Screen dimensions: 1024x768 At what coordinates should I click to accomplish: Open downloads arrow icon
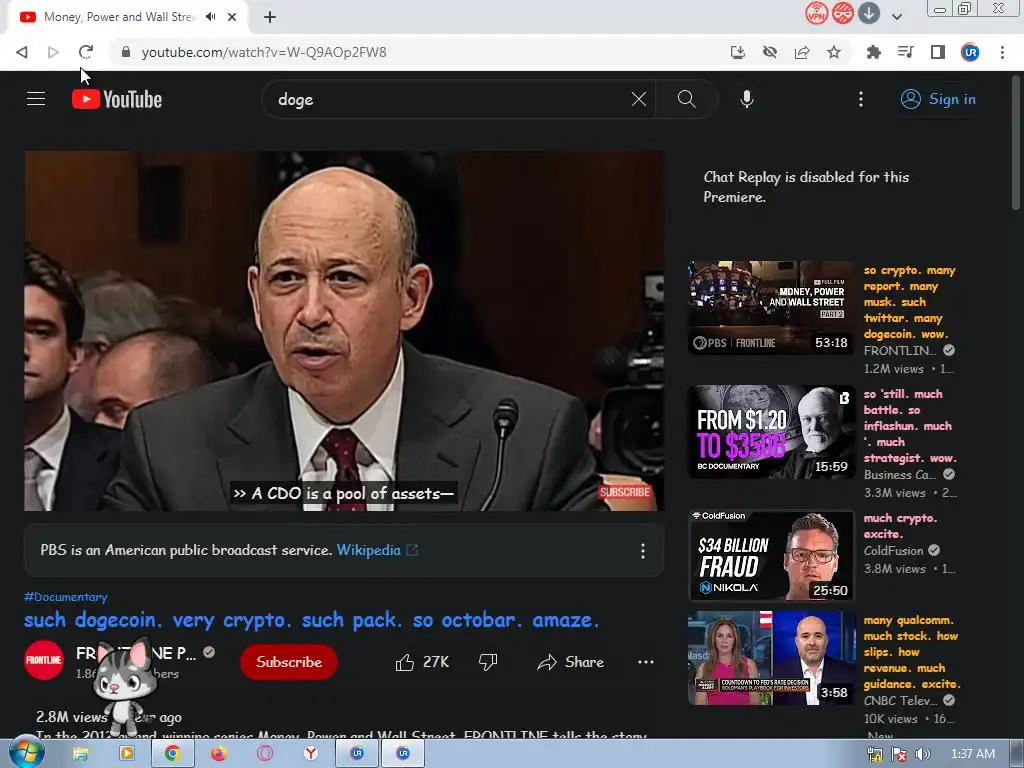pos(869,13)
